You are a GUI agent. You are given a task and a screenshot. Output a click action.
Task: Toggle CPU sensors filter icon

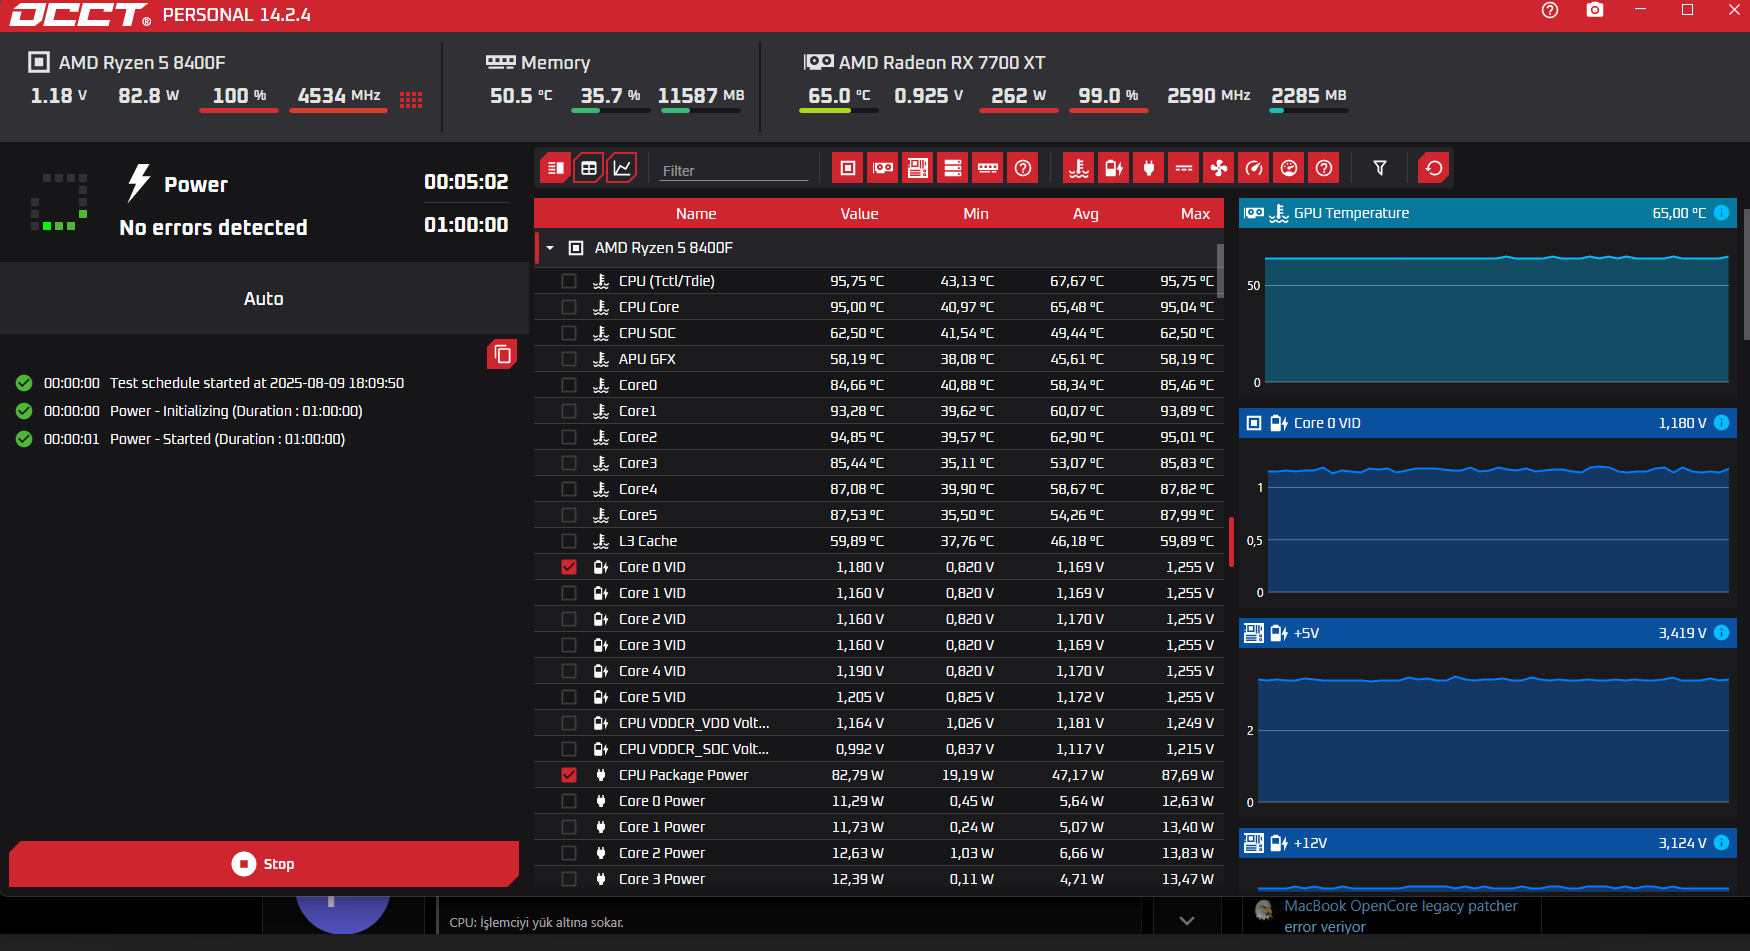pyautogui.click(x=848, y=168)
